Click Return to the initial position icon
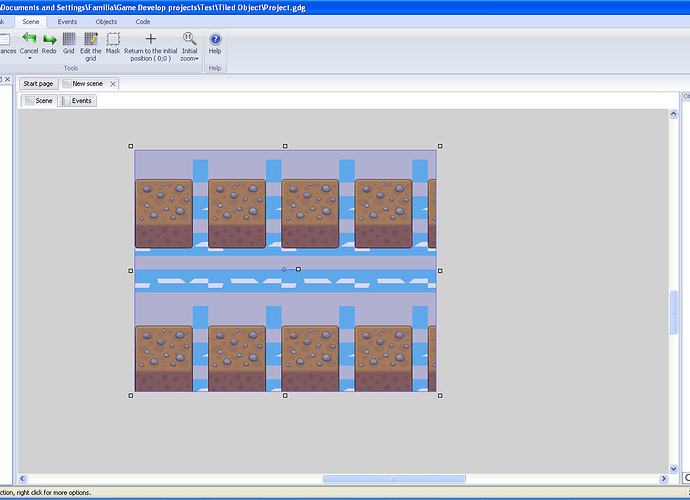 tap(150, 39)
